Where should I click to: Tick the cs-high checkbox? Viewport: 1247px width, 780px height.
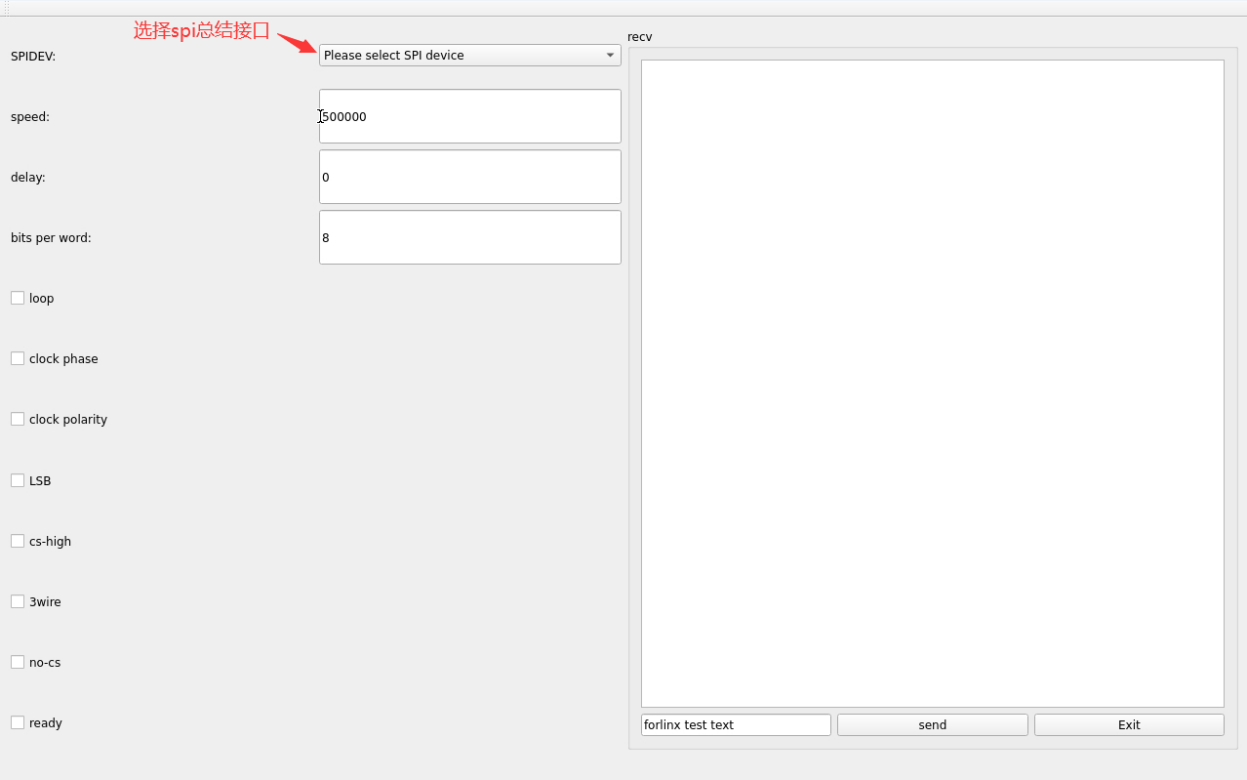18,541
